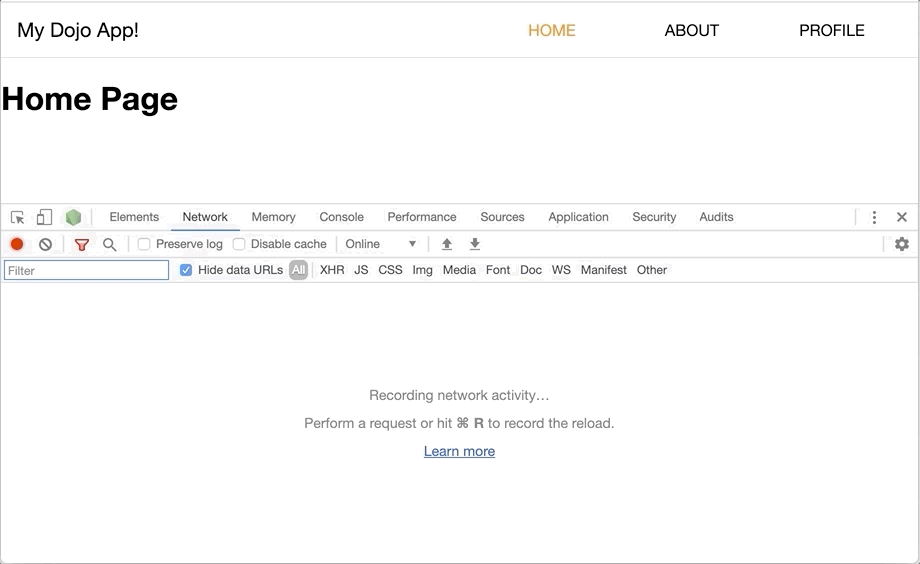Toggle the network filter funnel icon
The width and height of the screenshot is (920, 564).
[82, 244]
